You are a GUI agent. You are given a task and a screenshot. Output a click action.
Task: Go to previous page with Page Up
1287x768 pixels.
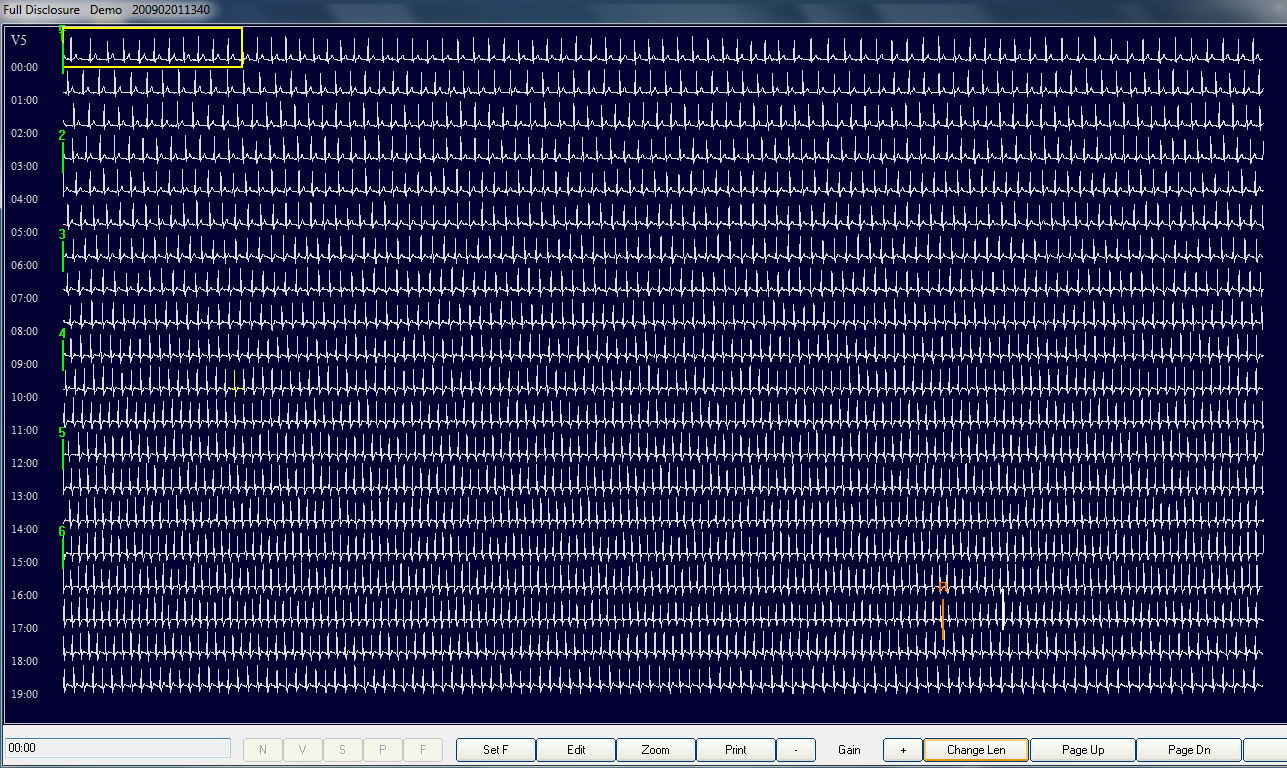[1082, 750]
